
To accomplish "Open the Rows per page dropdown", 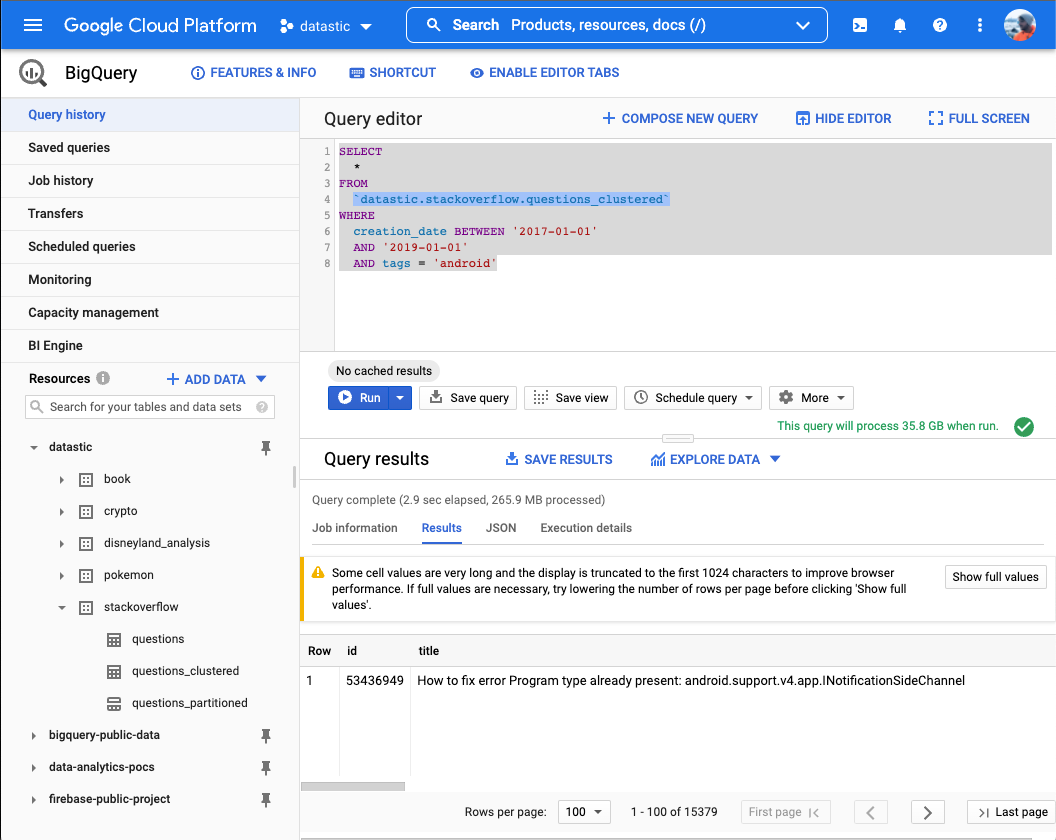I will pos(584,811).
